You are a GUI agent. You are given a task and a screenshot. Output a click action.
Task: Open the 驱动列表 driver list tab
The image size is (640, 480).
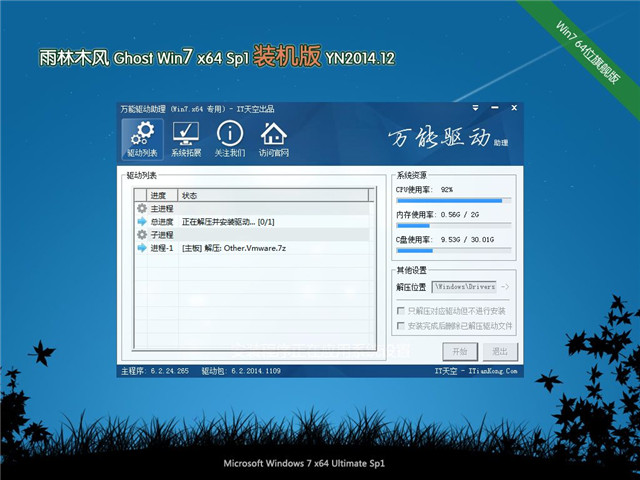click(x=142, y=139)
